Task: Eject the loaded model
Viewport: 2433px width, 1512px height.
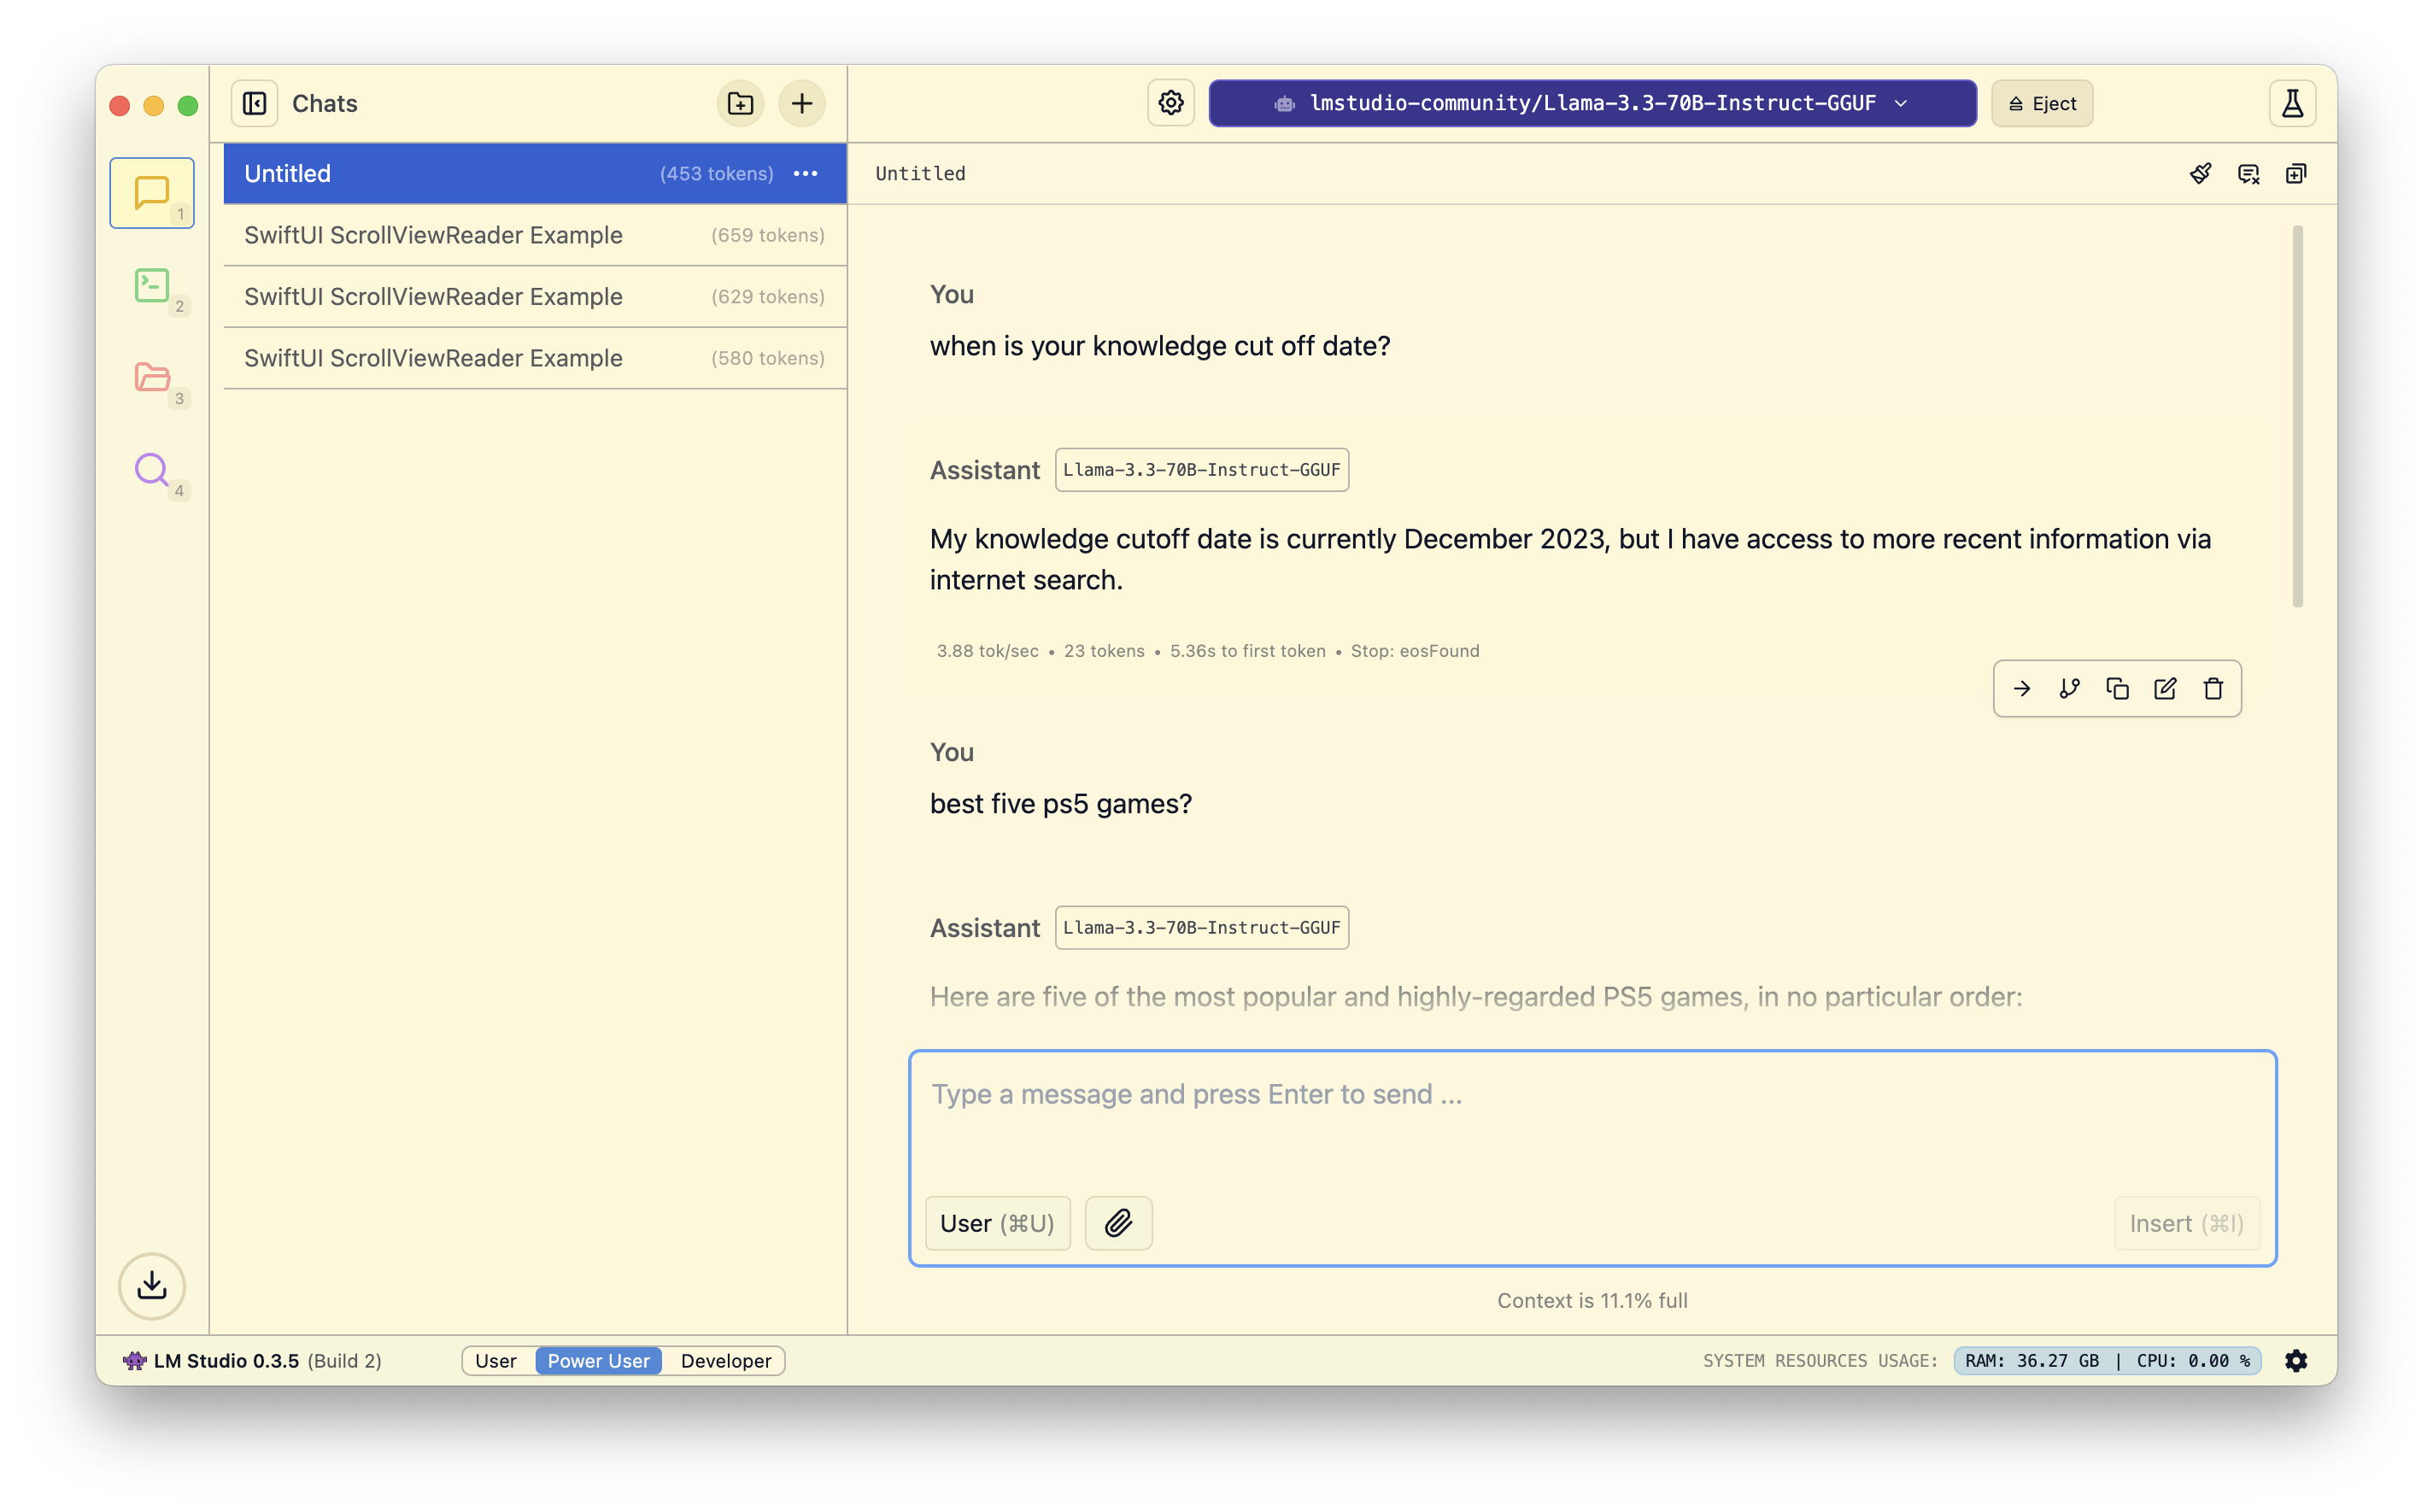Action: click(2042, 104)
